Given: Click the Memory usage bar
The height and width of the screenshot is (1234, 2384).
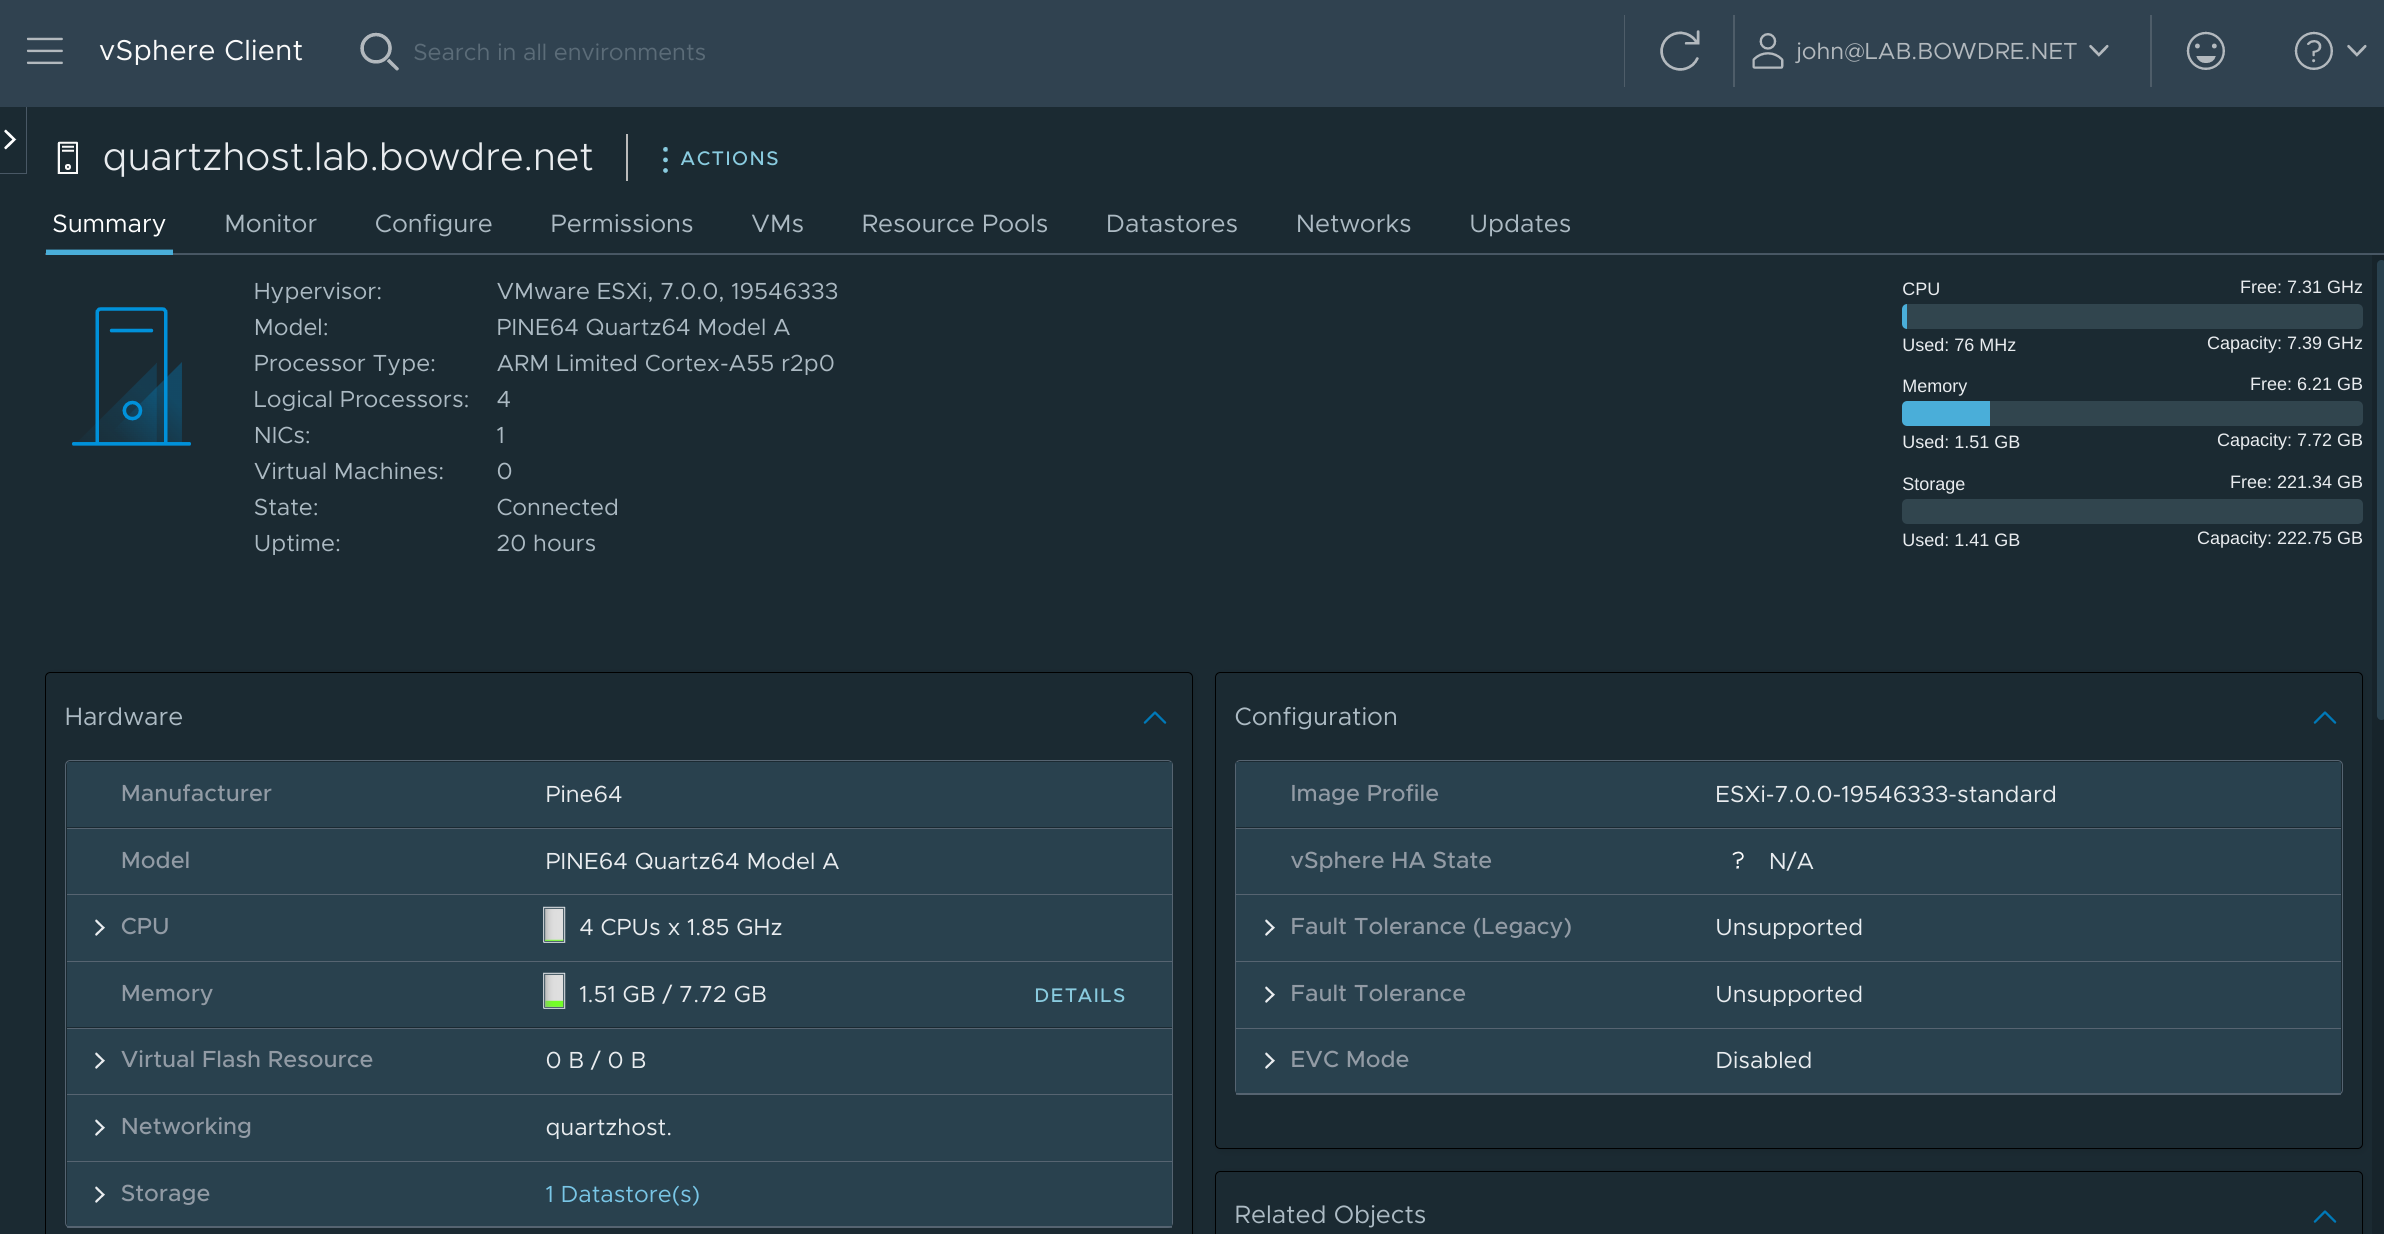Looking at the screenshot, I should click(x=2131, y=413).
